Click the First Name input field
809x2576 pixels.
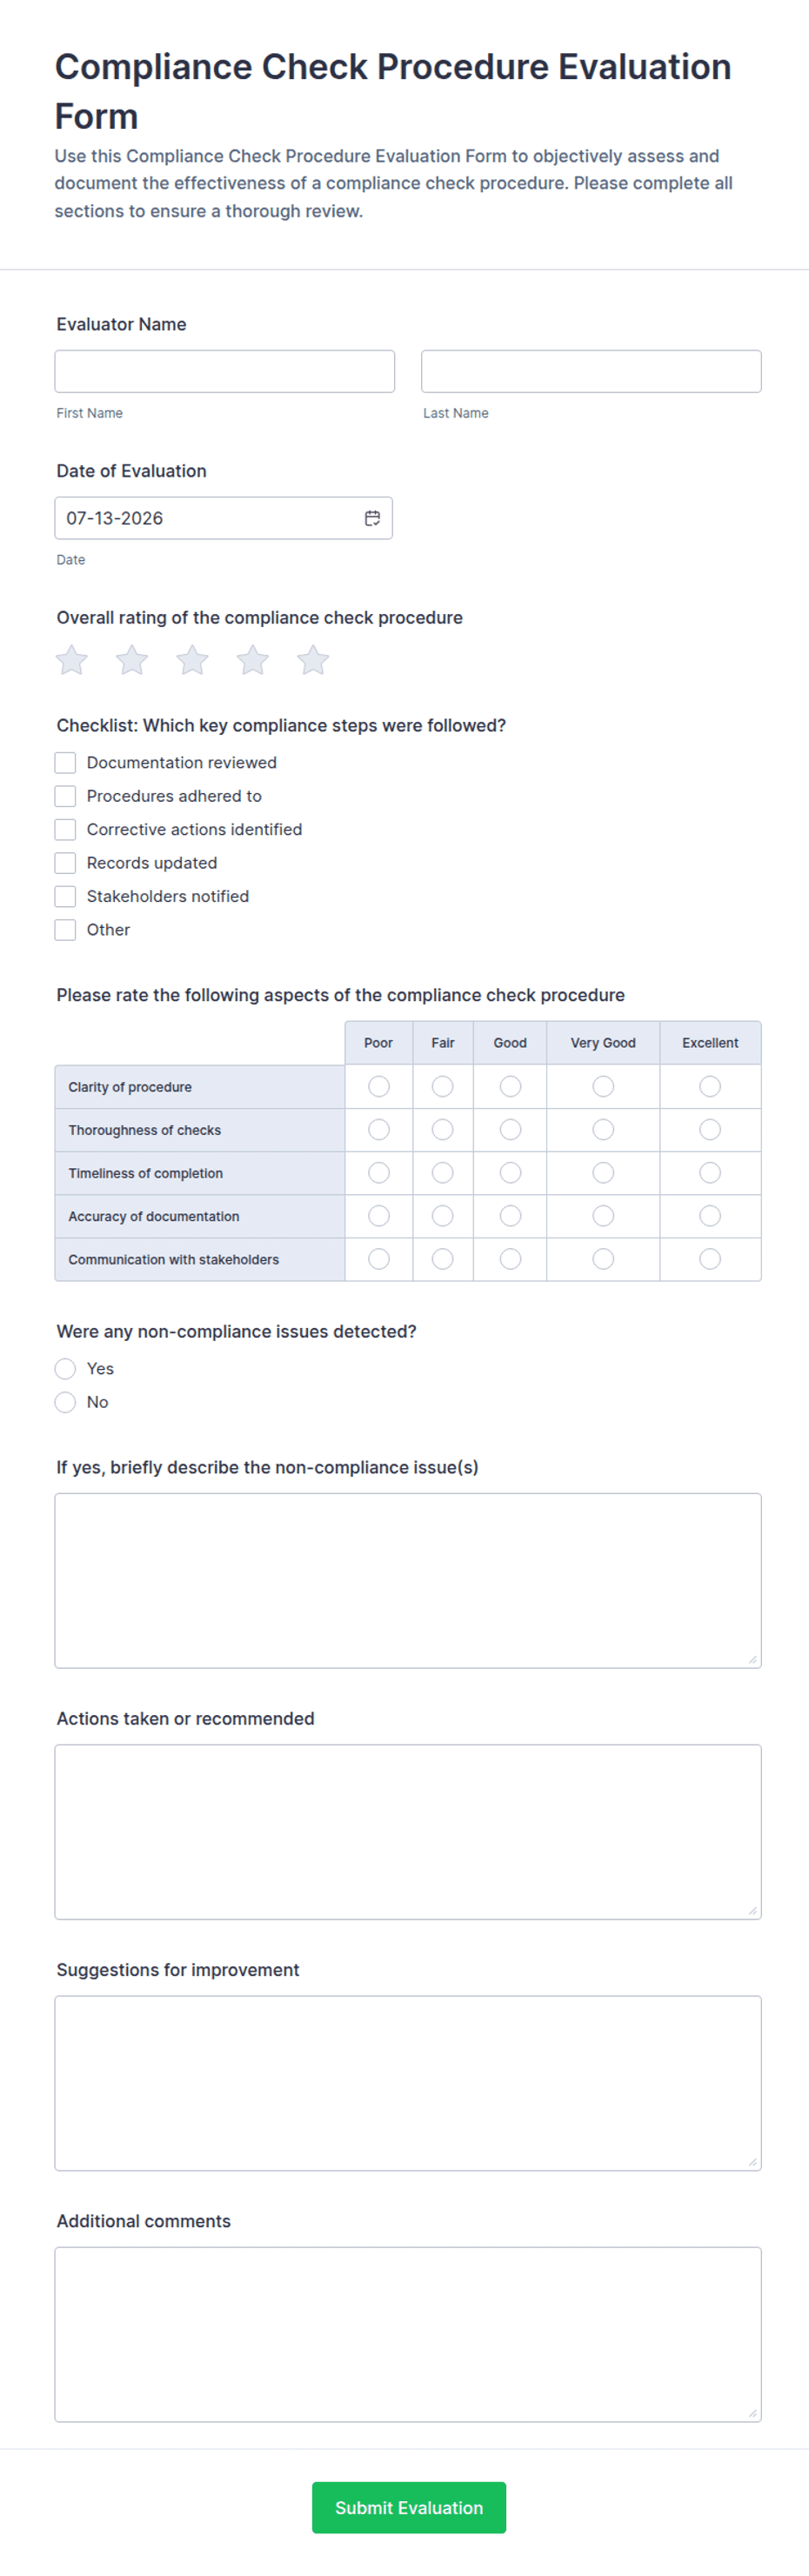225,371
